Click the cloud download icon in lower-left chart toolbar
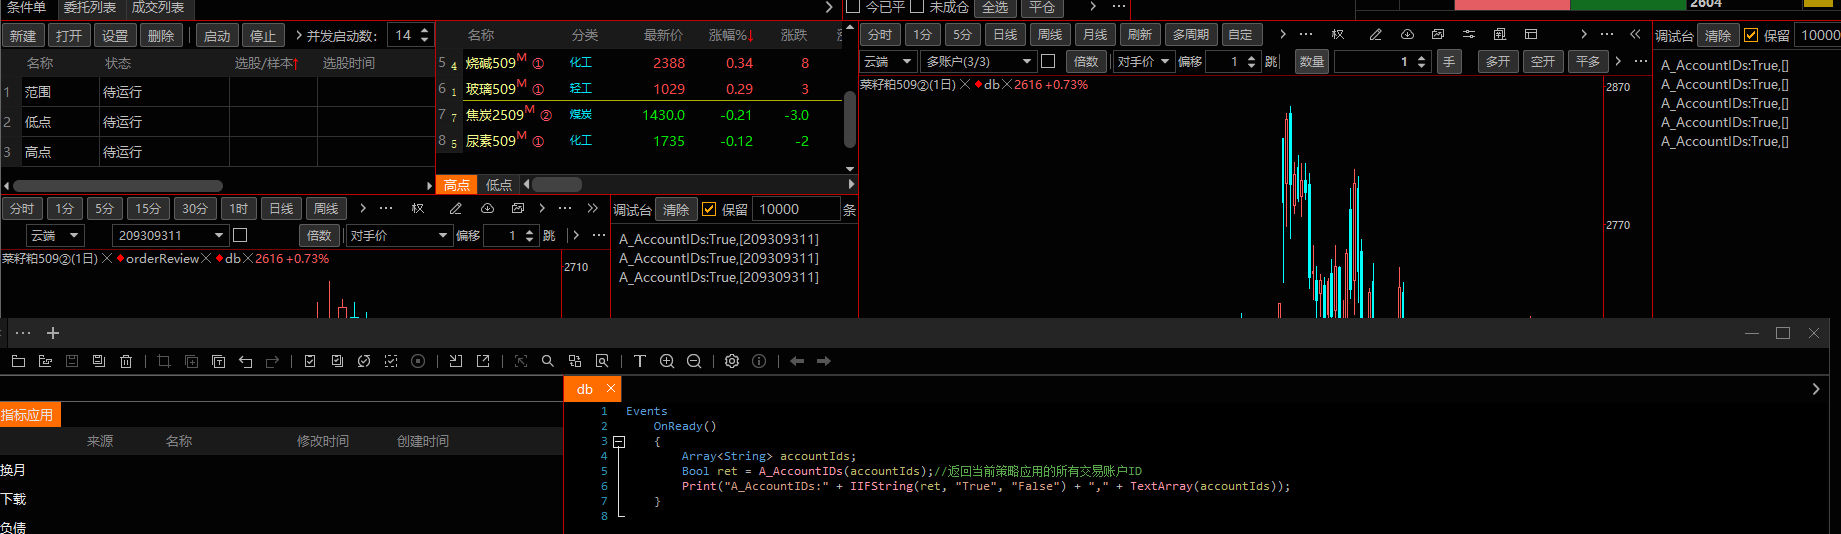Image resolution: width=1841 pixels, height=534 pixels. [x=487, y=208]
